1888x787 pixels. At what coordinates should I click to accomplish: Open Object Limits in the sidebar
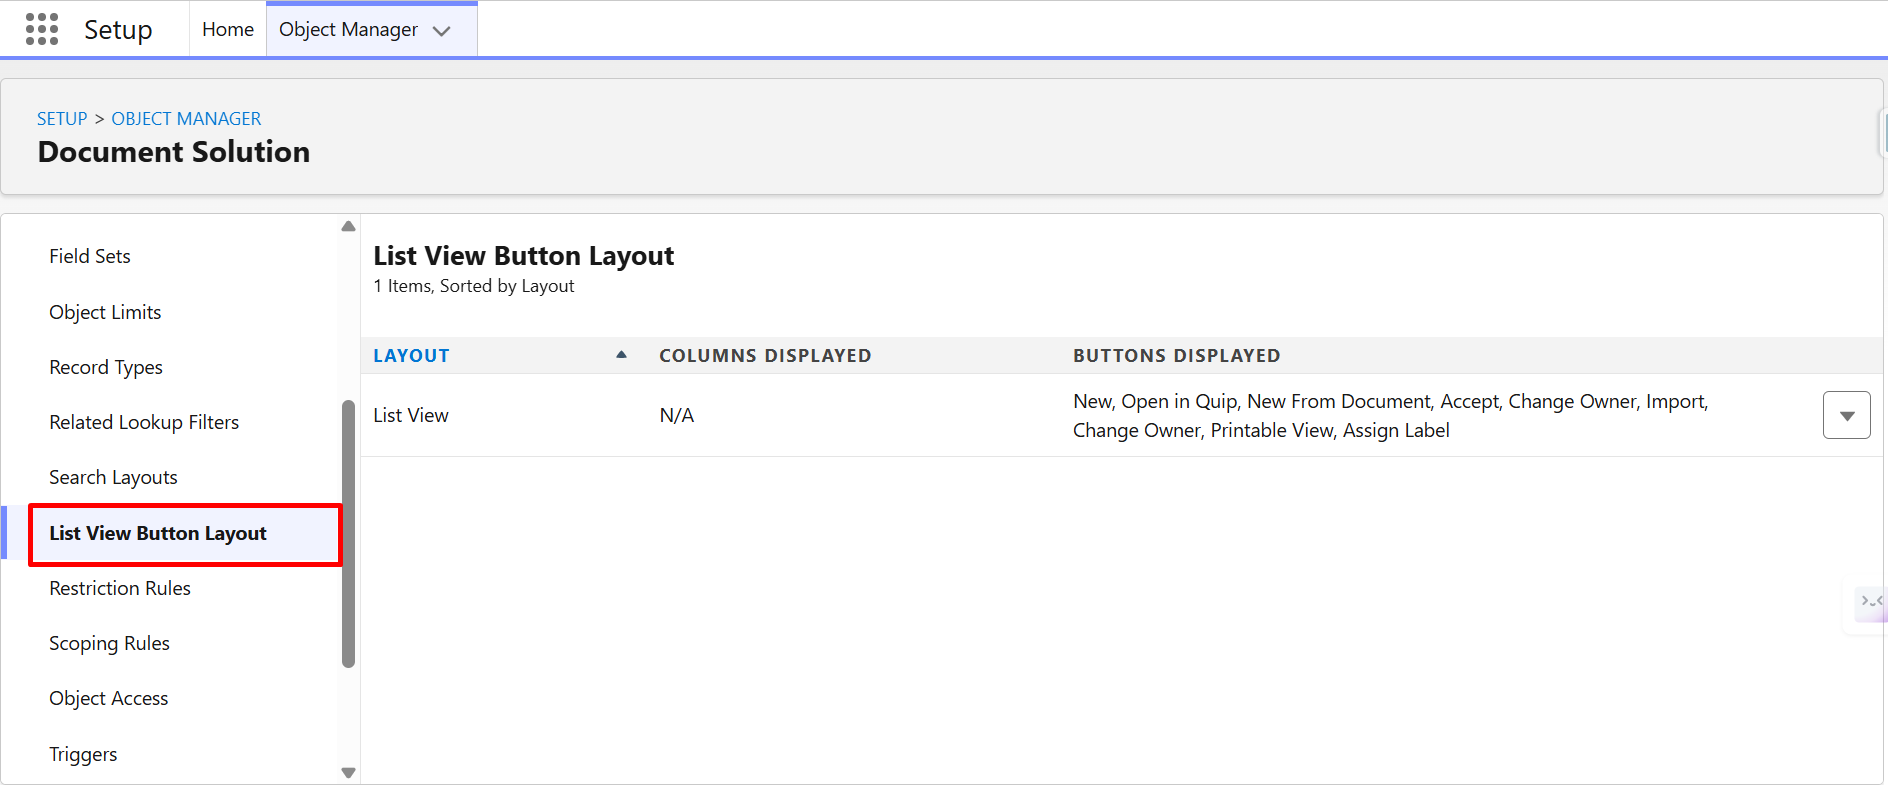105,312
